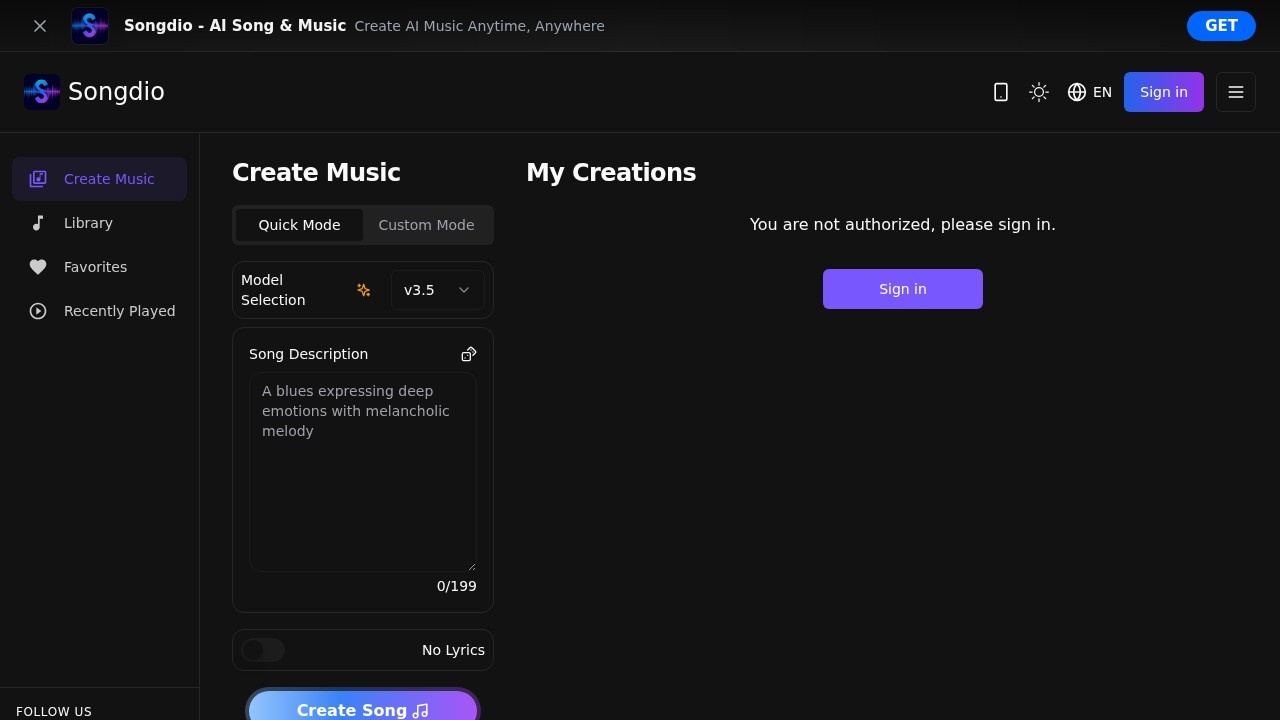Viewport: 1280px width, 720px height.
Task: Open Create Music in the sidebar
Action: (x=99, y=179)
